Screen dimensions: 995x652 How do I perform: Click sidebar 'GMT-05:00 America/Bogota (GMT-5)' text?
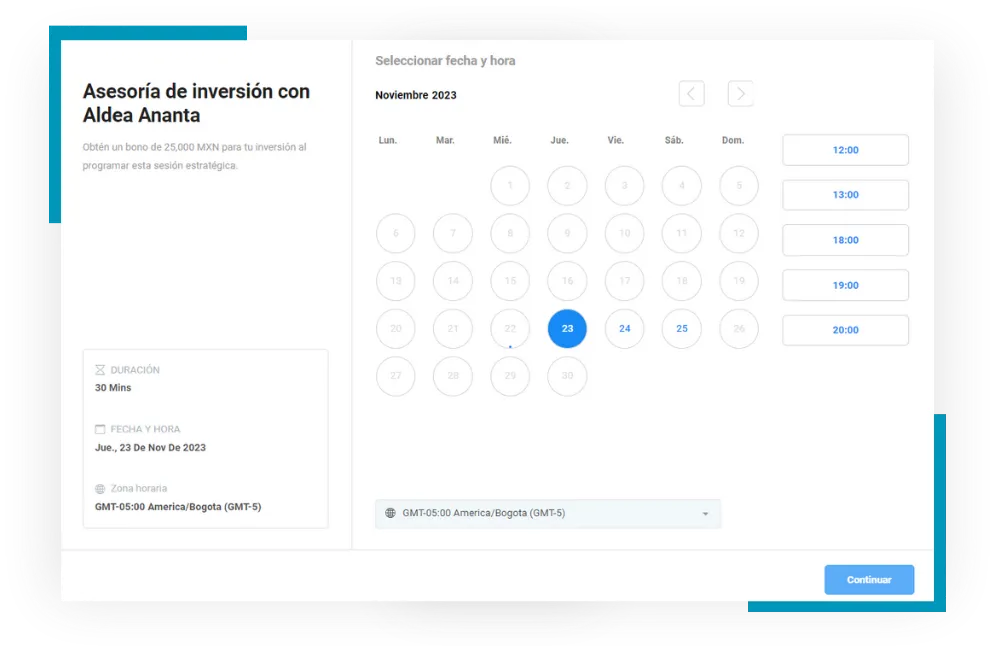pyautogui.click(x=178, y=507)
